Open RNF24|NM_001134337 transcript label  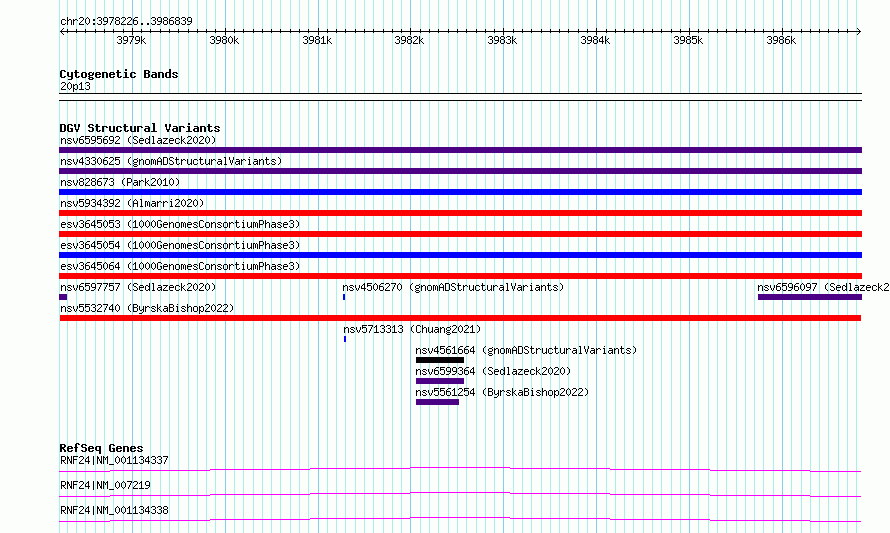tap(114, 460)
